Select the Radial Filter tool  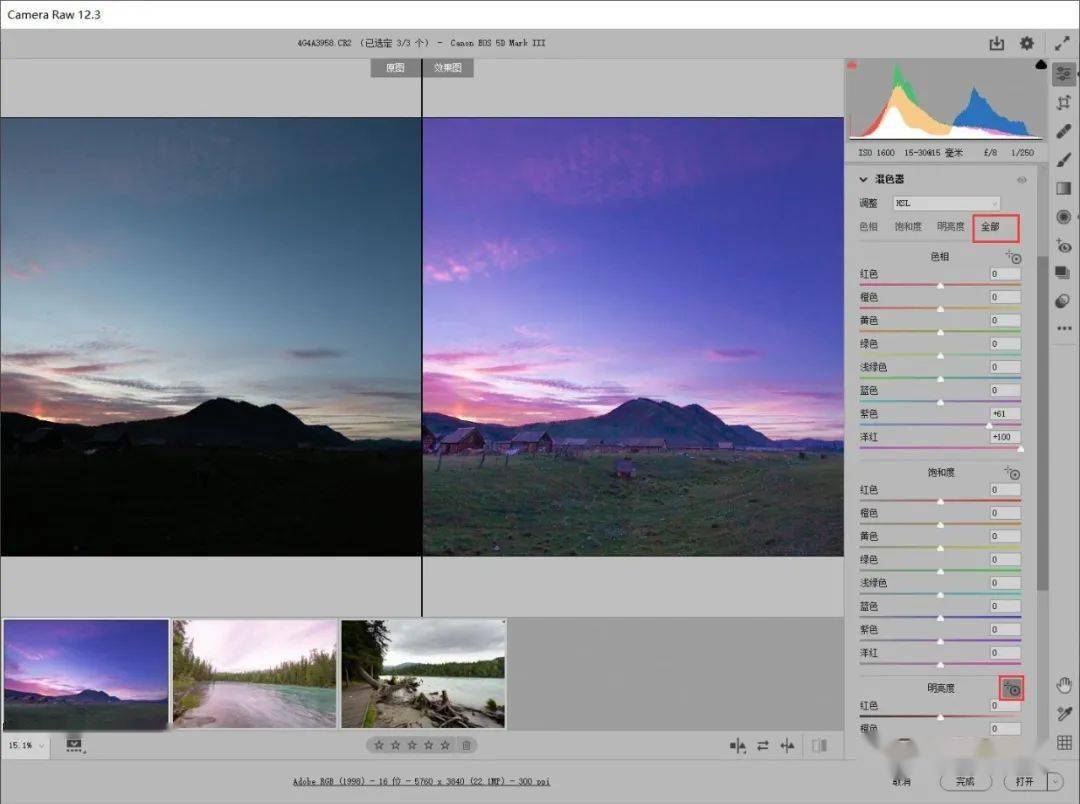[x=1064, y=217]
